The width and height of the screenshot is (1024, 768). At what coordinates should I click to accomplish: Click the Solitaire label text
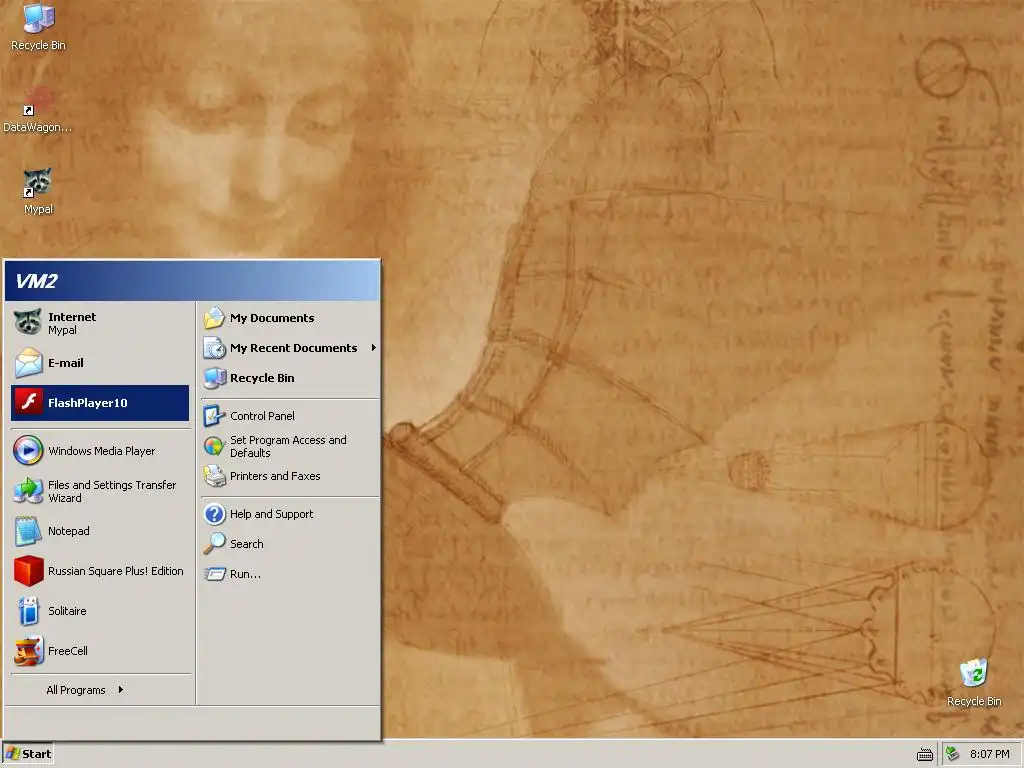(67, 611)
